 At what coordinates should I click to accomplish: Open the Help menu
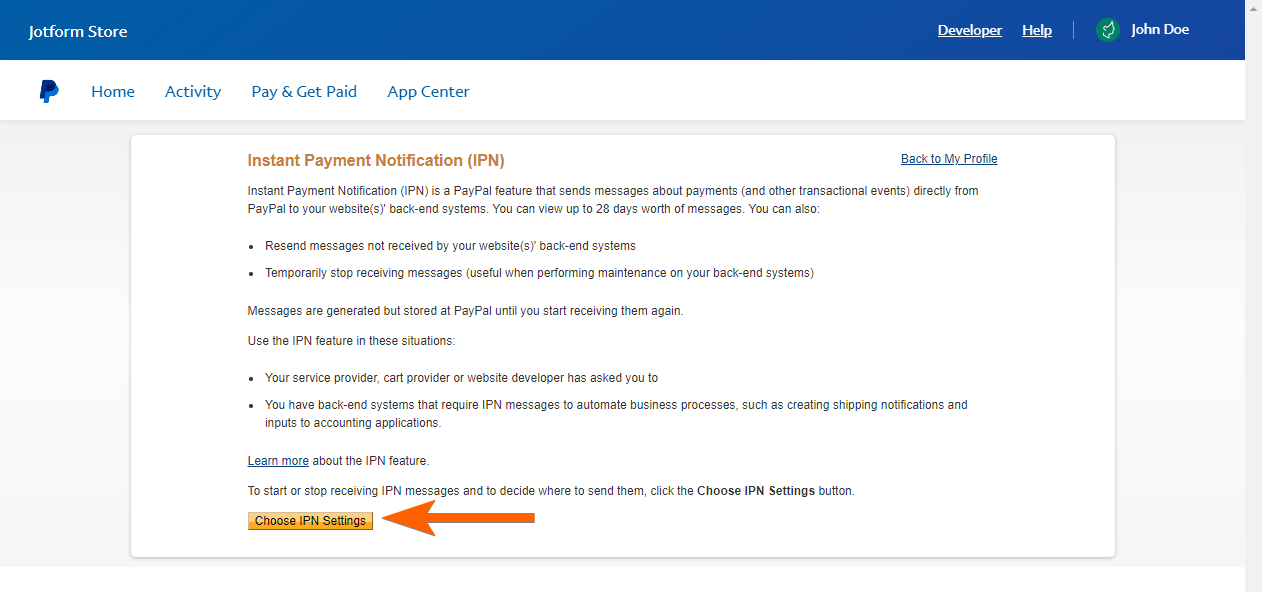tap(1036, 30)
